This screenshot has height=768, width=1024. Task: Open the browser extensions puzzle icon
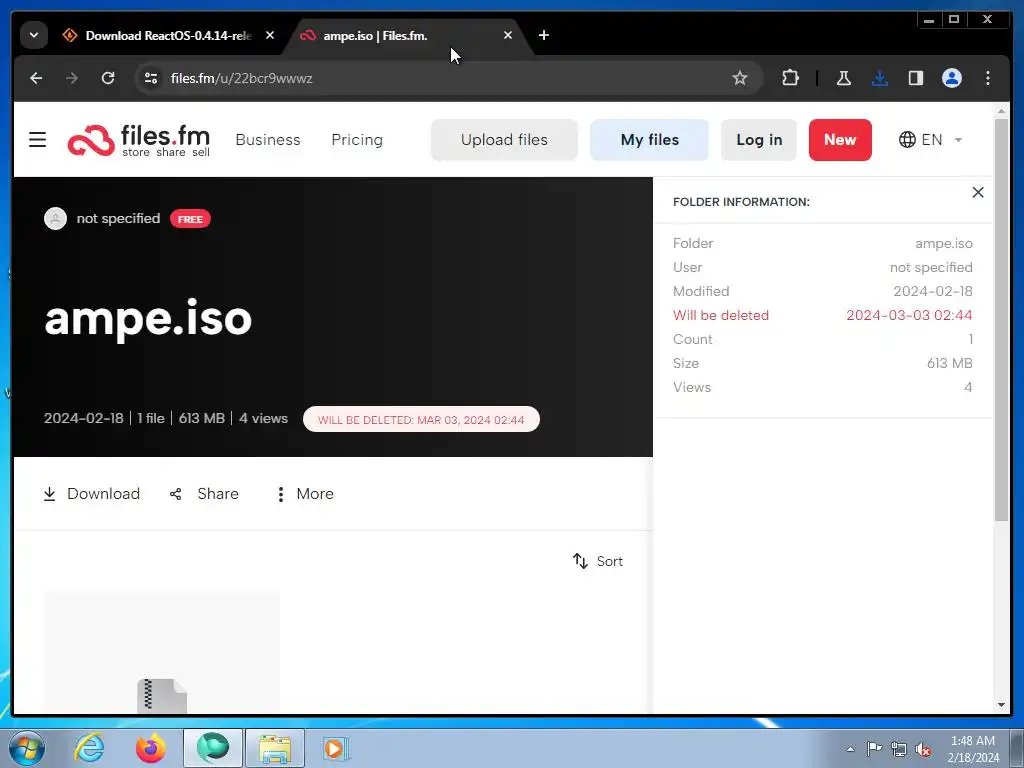coord(790,78)
